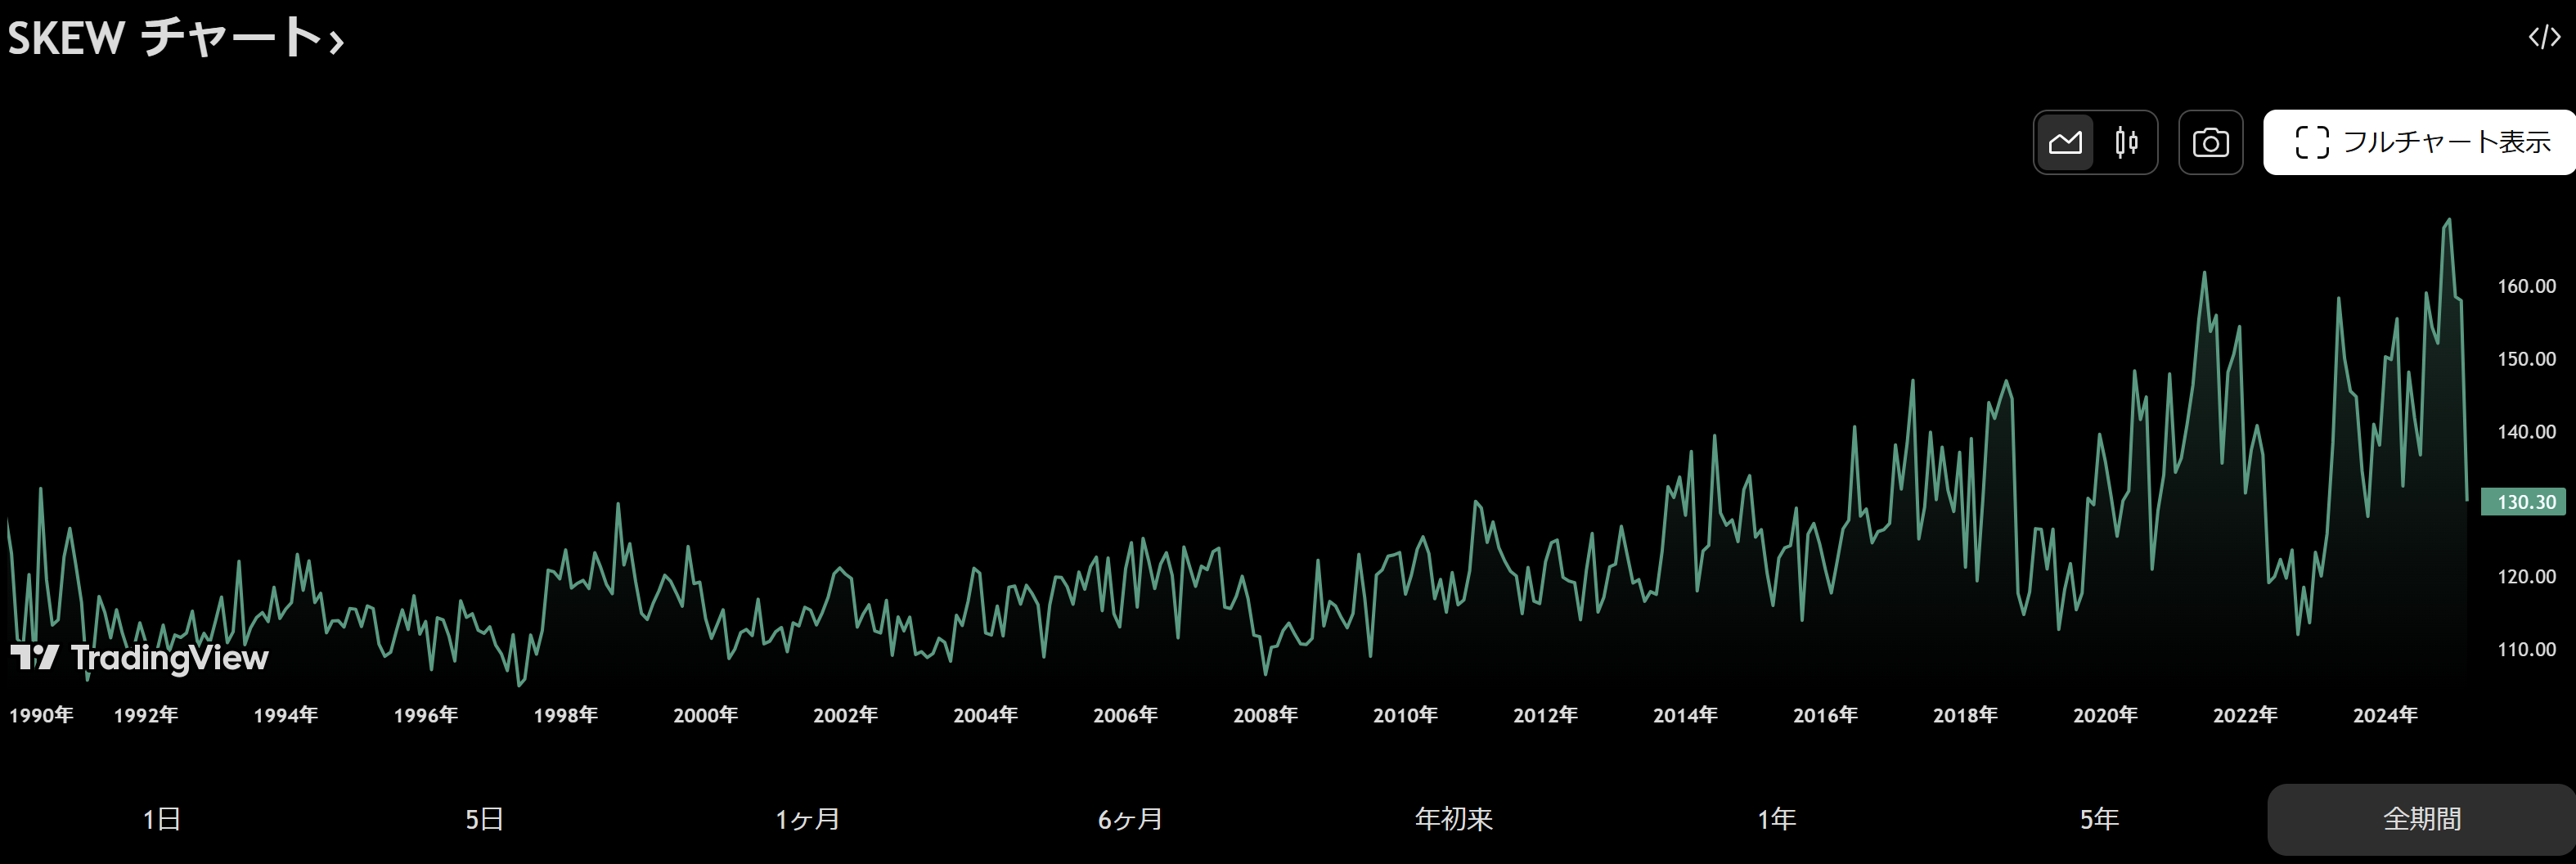Click the 2008年 time axis label

coord(1265,715)
